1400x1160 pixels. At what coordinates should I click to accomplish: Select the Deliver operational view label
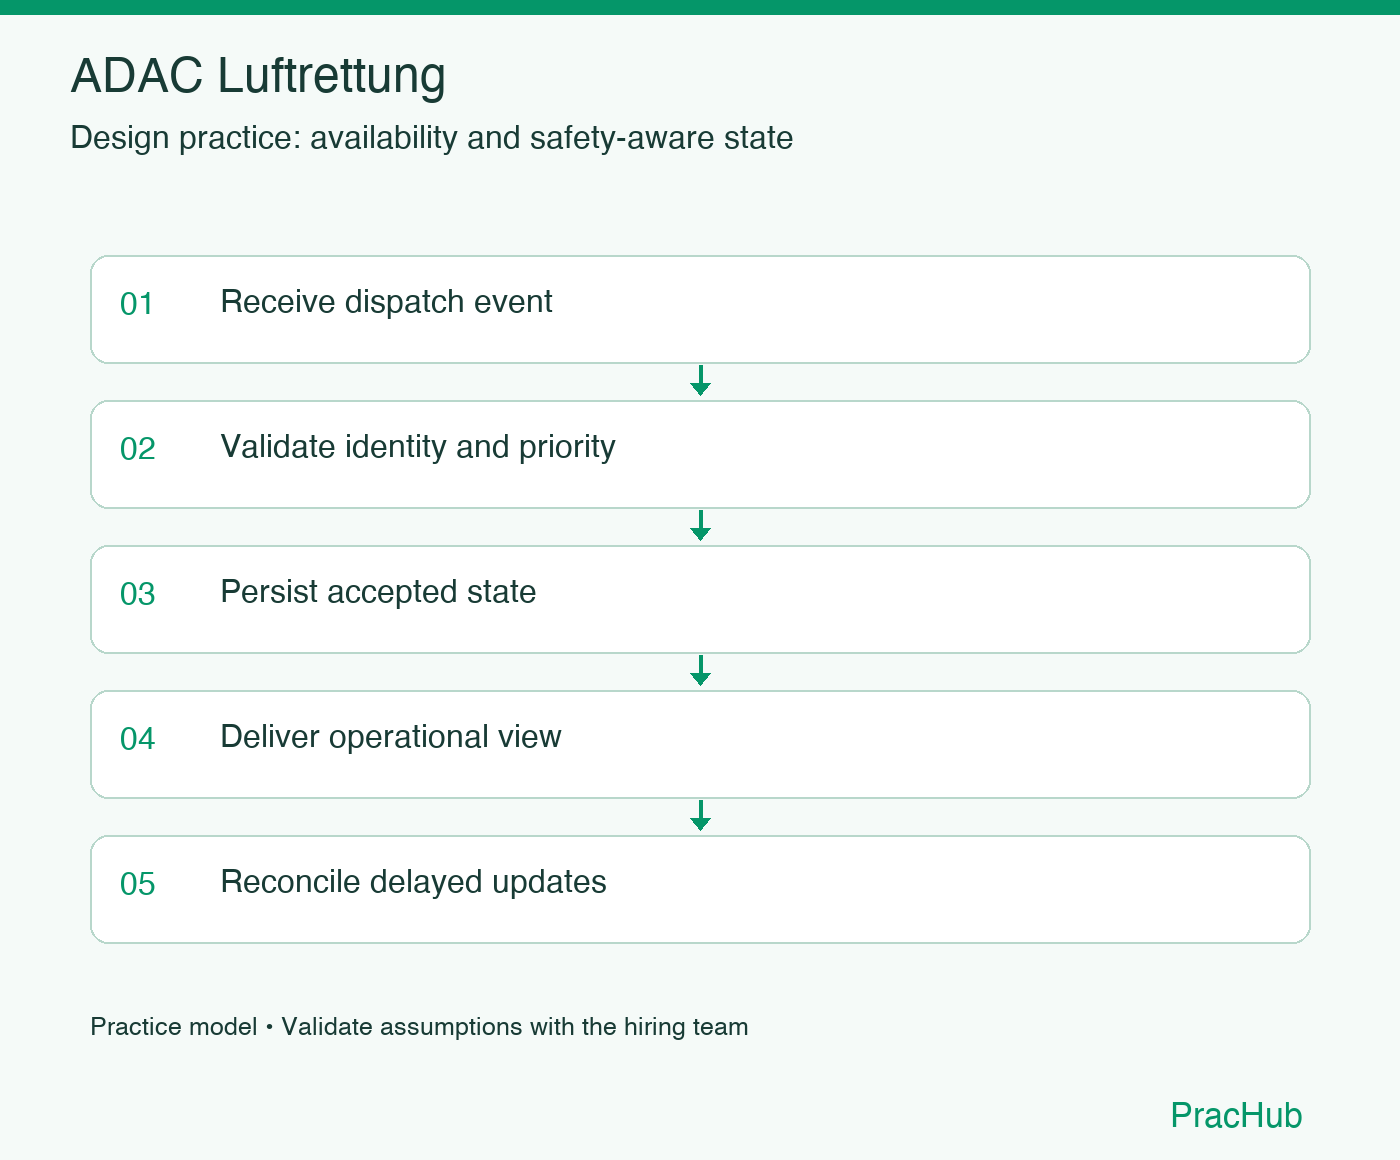point(391,737)
